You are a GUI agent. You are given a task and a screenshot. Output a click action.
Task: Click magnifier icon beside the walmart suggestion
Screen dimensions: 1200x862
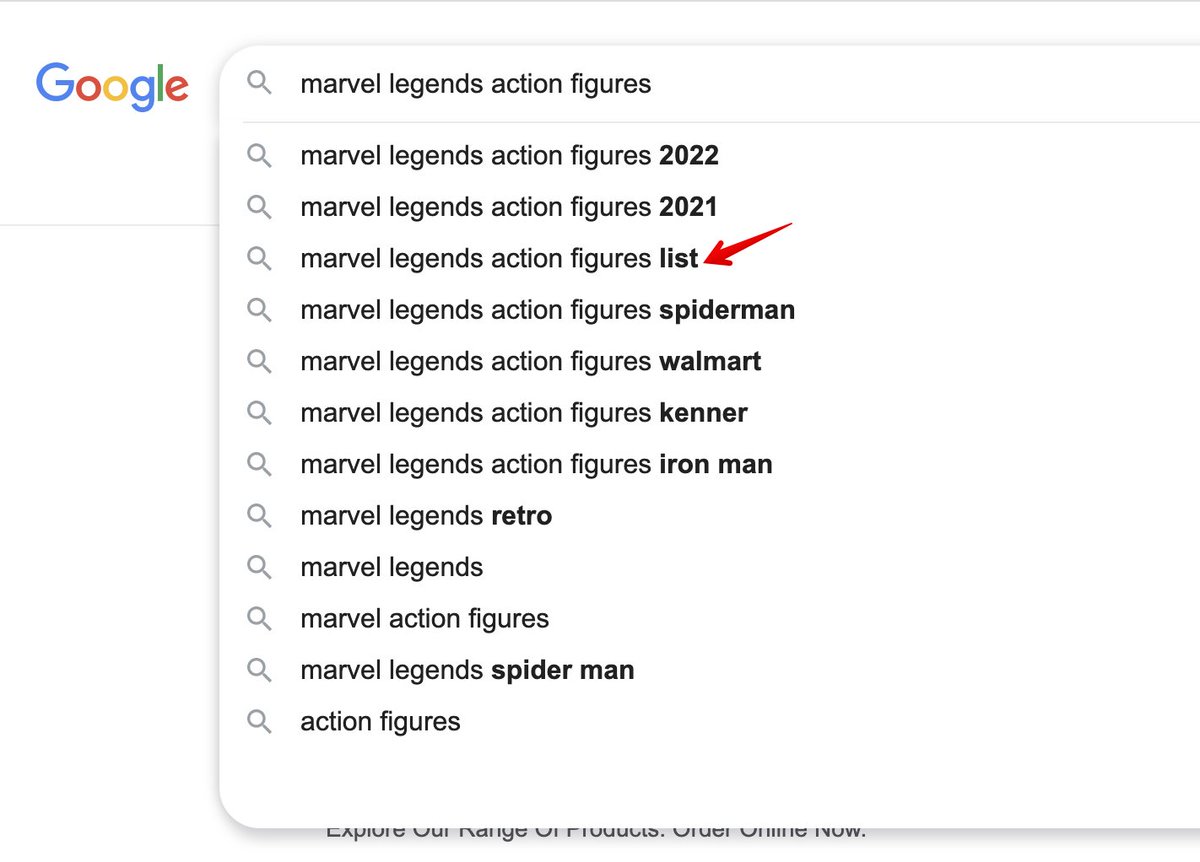click(259, 361)
